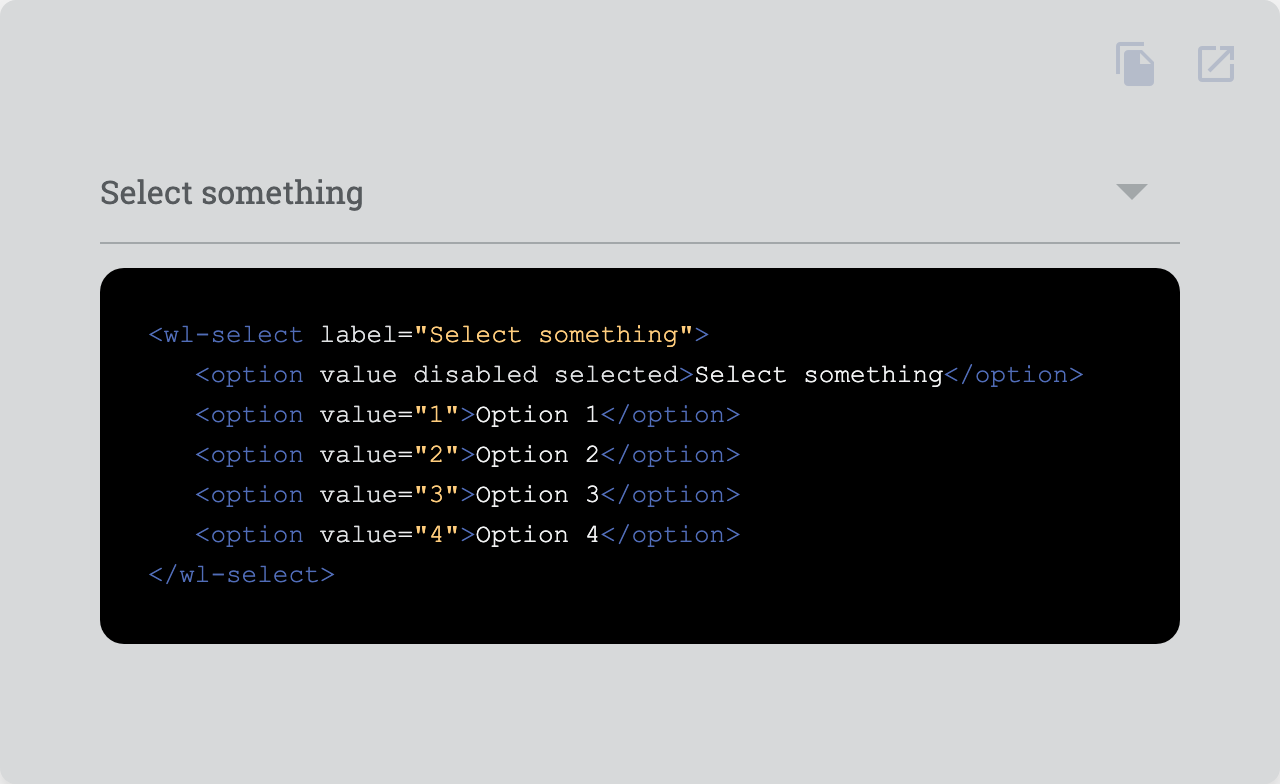
Task: Click the word 'disabled' in the code
Action: [x=476, y=375]
